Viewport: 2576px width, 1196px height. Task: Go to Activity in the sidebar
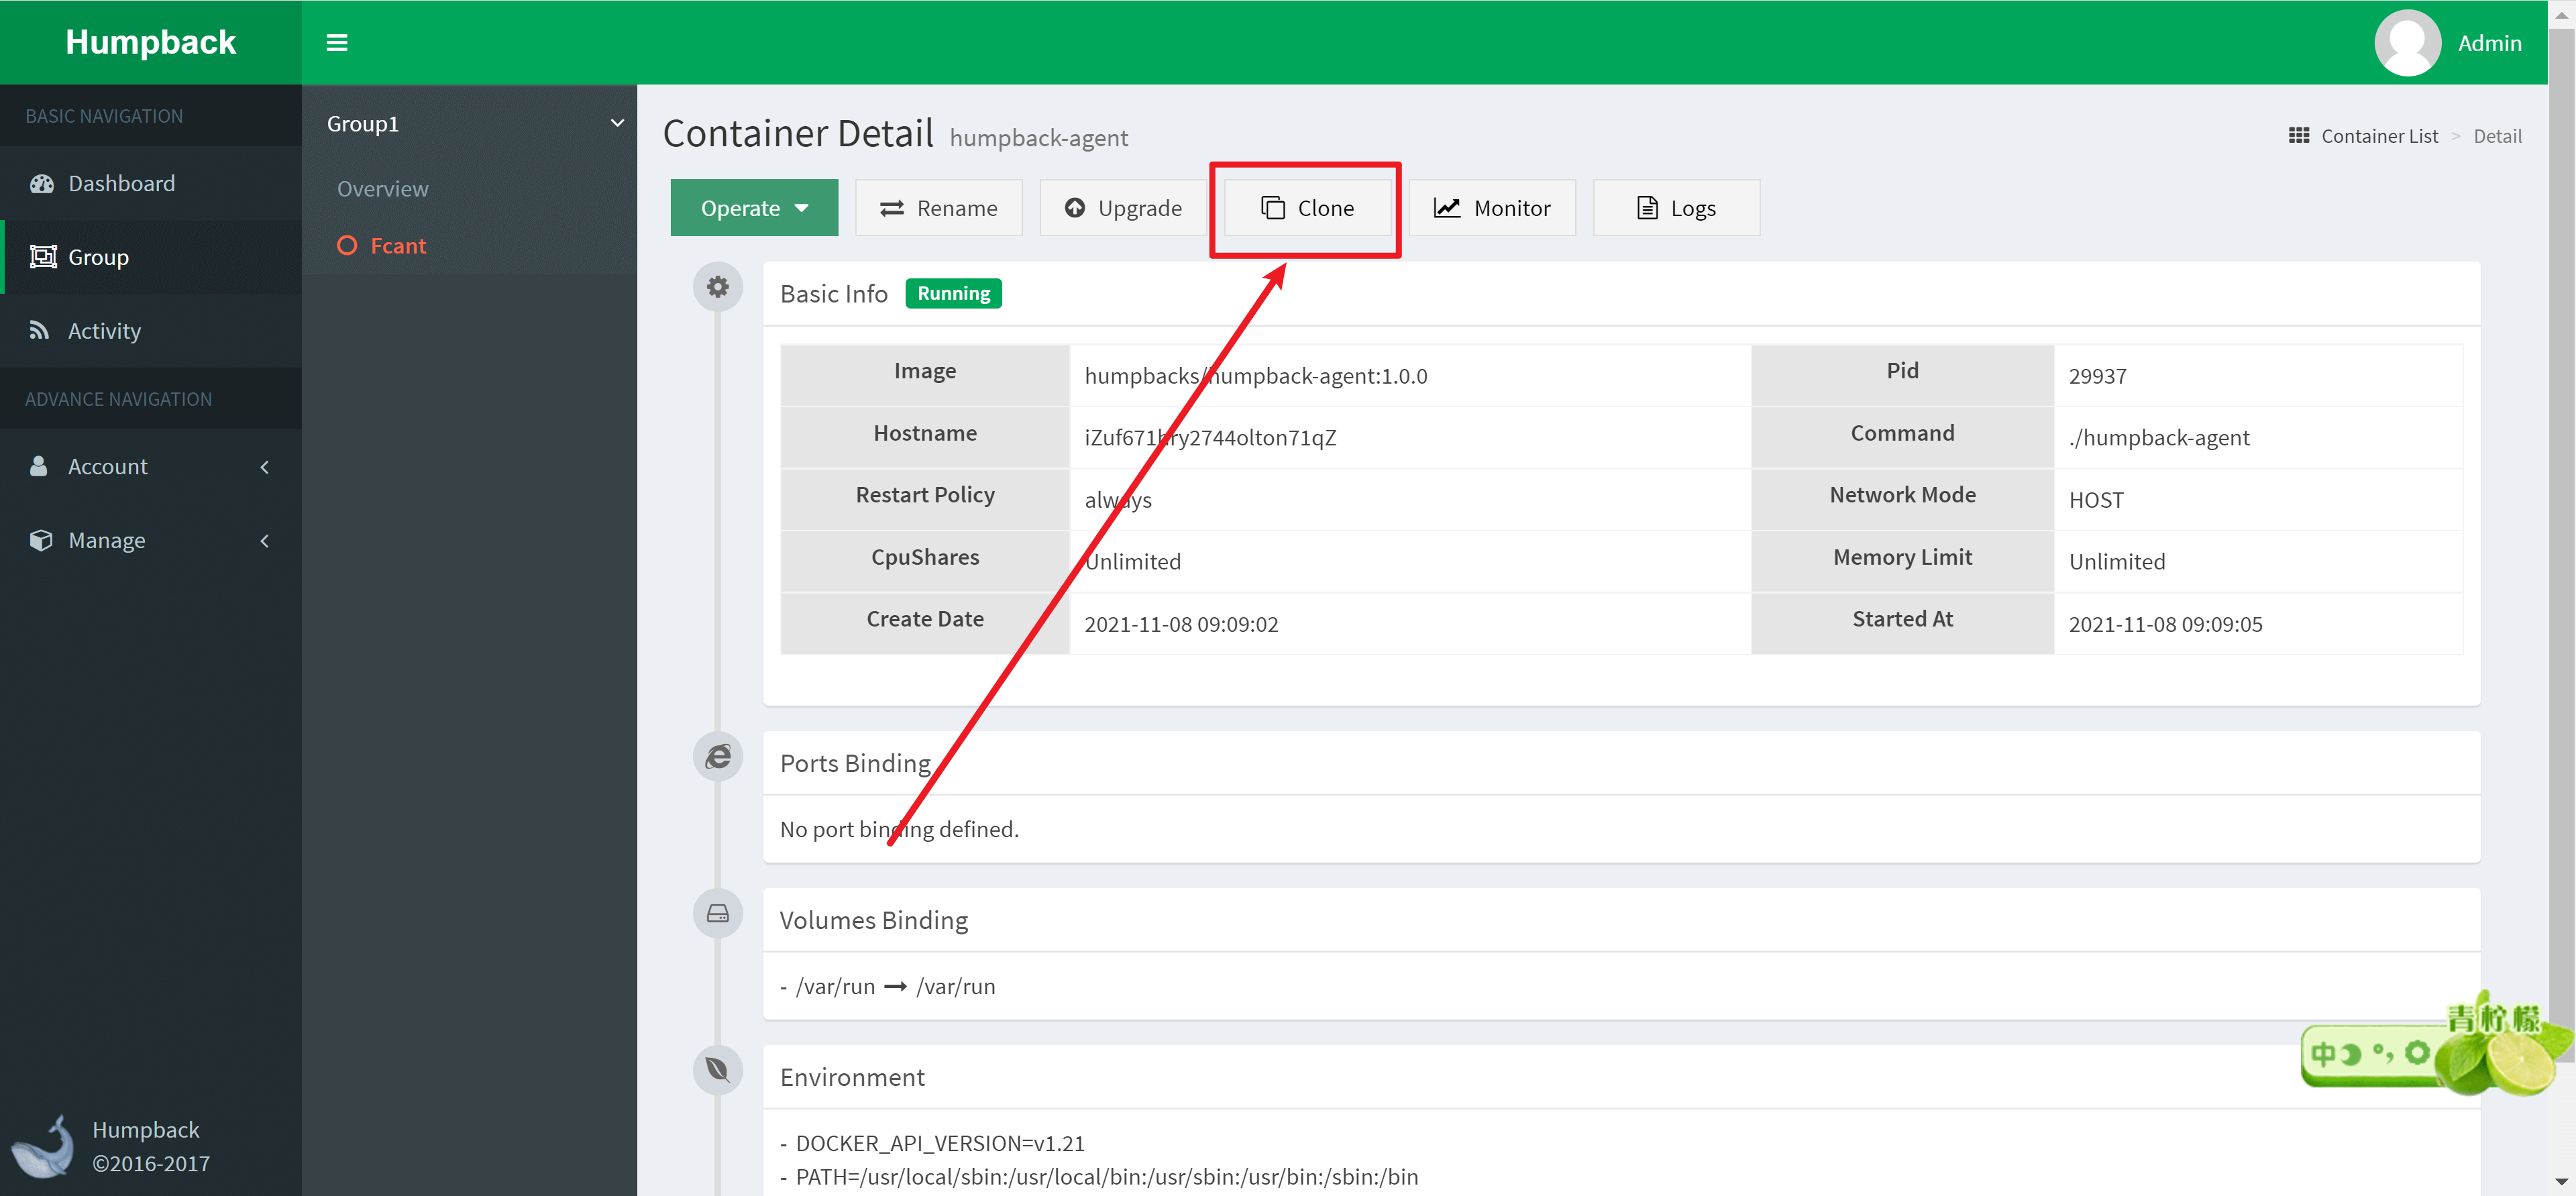[x=104, y=331]
